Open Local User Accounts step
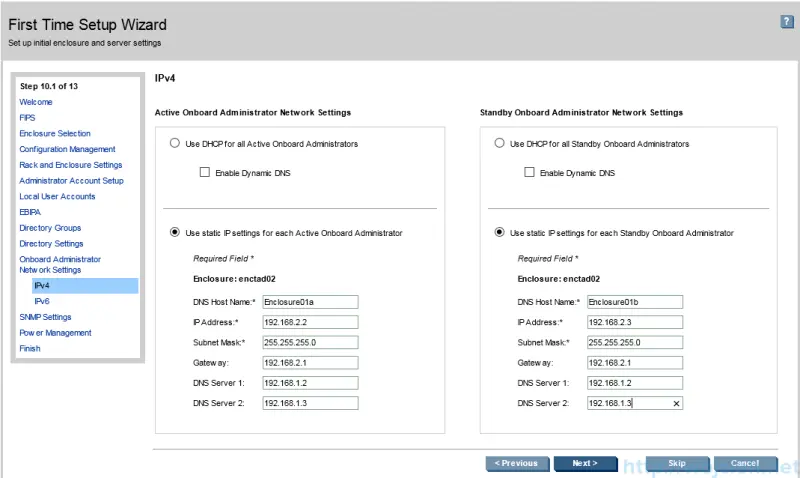The width and height of the screenshot is (800, 478). (57, 196)
